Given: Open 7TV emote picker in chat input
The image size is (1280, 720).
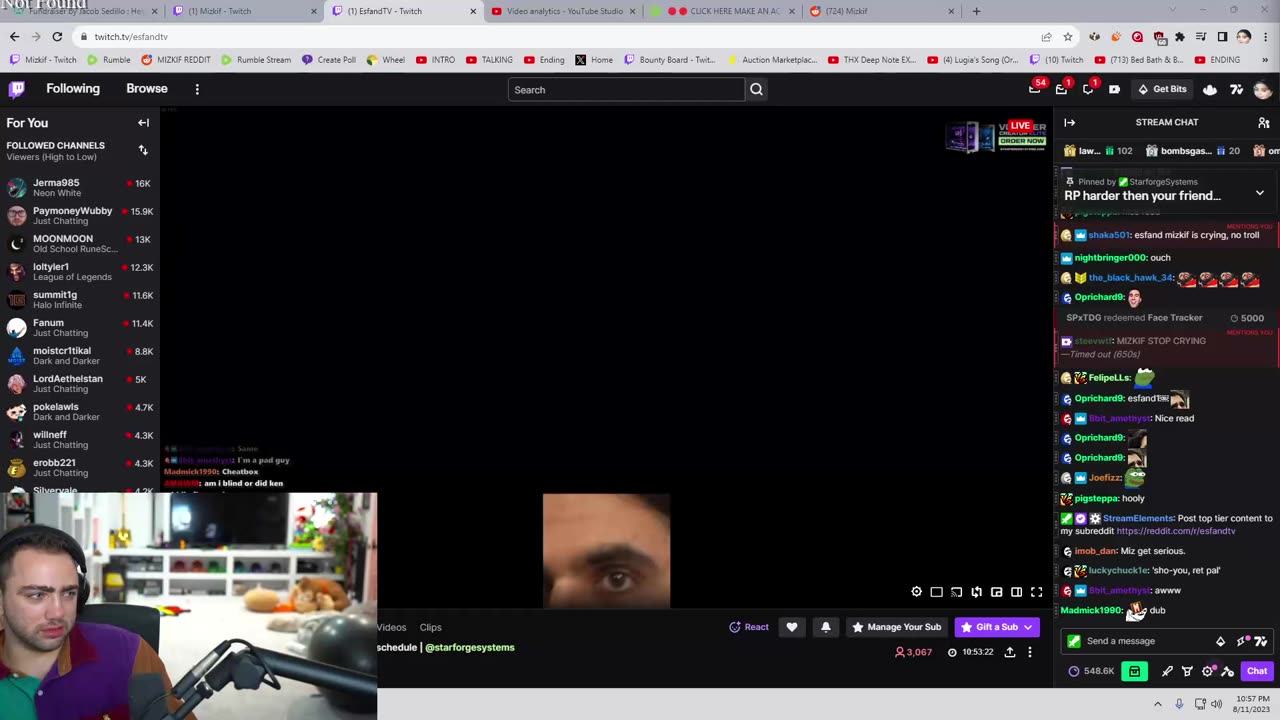Looking at the screenshot, I should click(1260, 641).
